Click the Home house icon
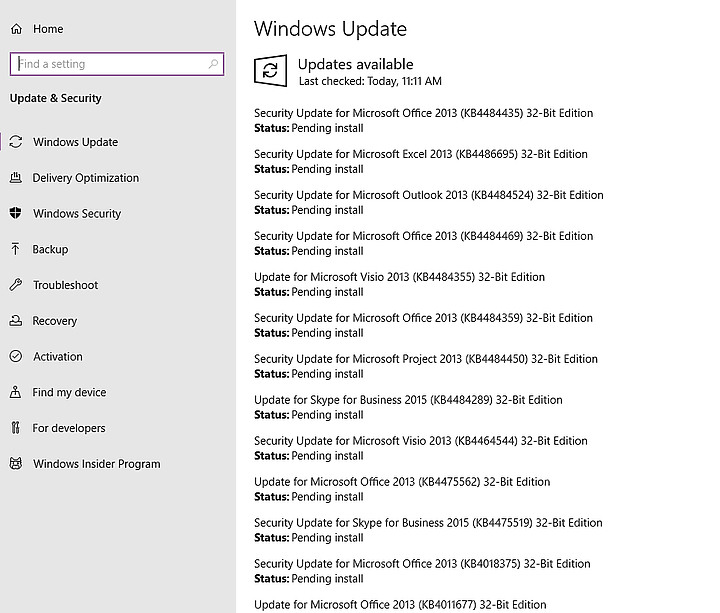 coord(16,29)
